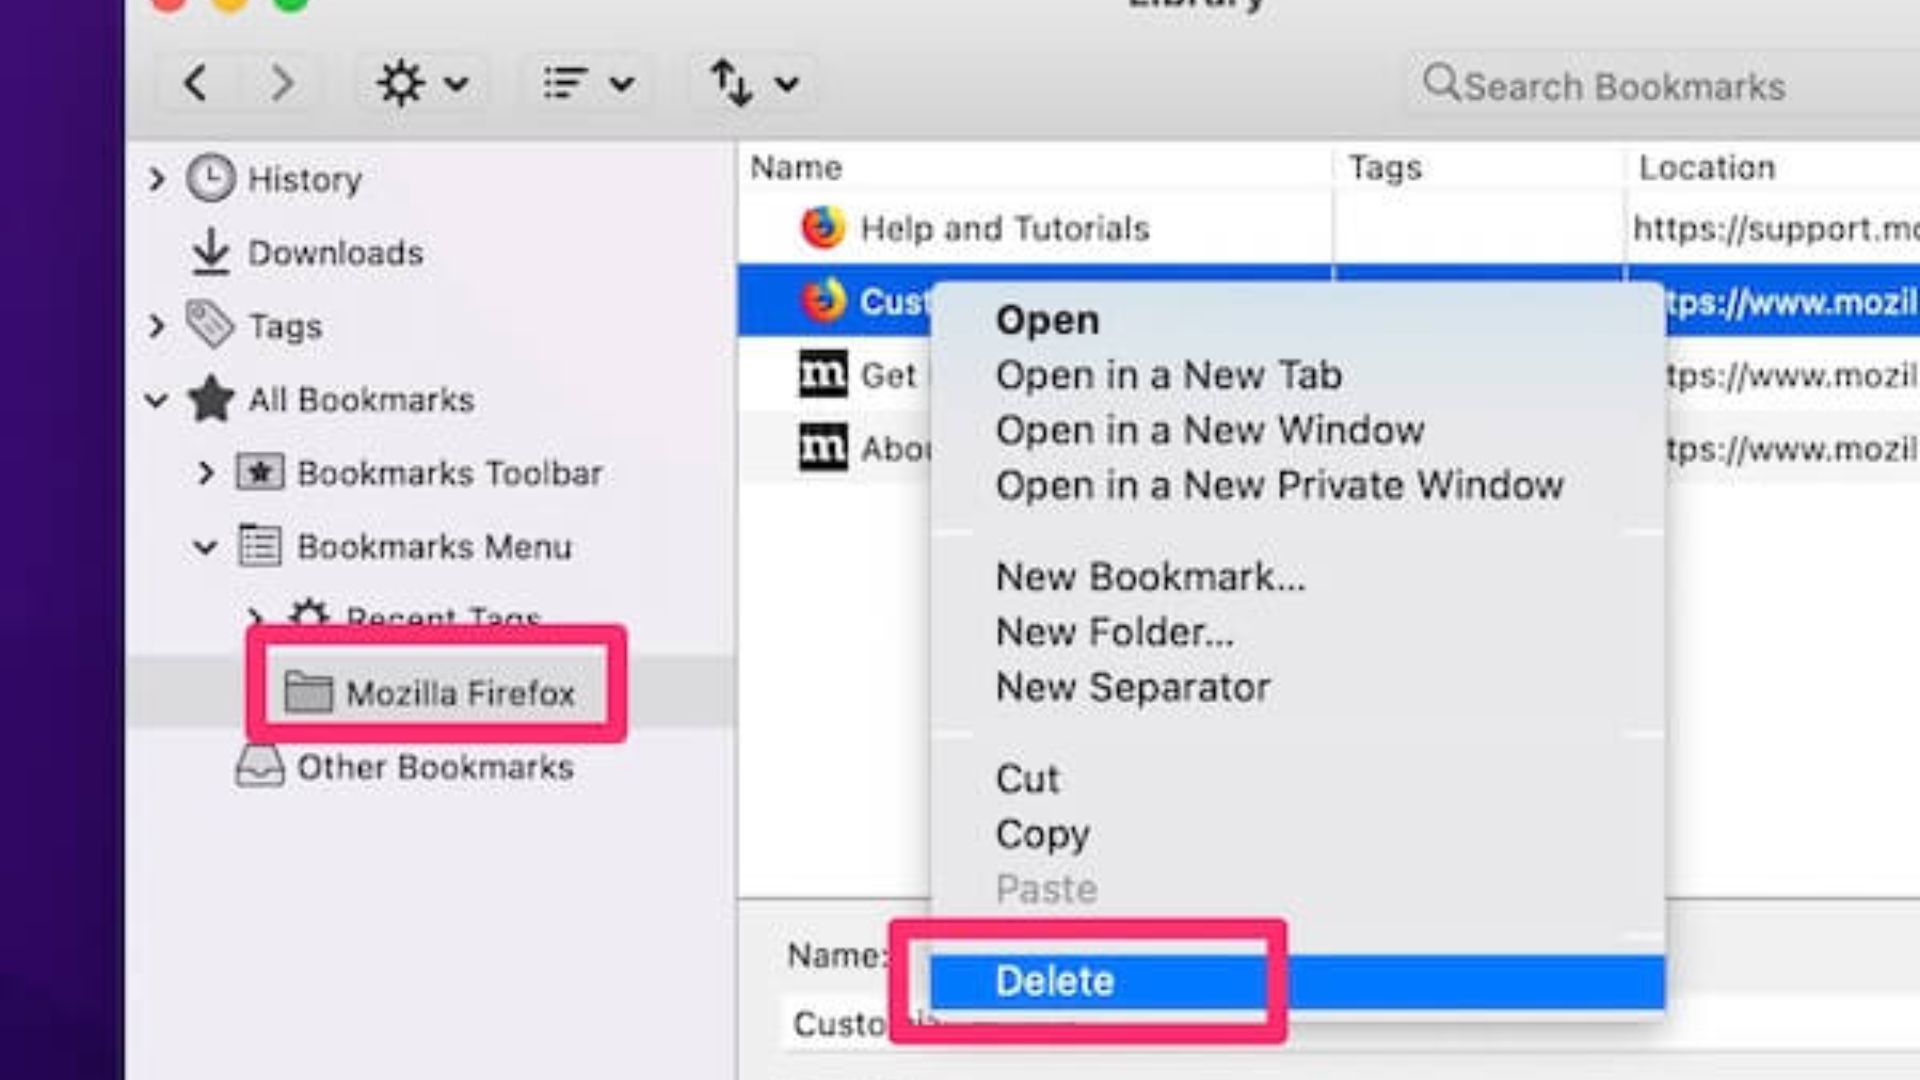
Task: Select the Bookmarks Menu folder icon
Action: [x=260, y=546]
